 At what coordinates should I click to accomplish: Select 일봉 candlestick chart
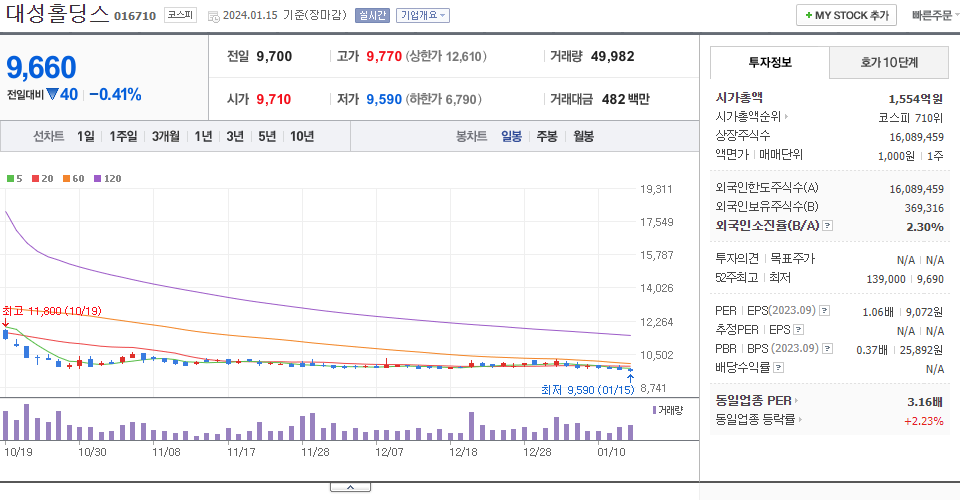[x=511, y=136]
